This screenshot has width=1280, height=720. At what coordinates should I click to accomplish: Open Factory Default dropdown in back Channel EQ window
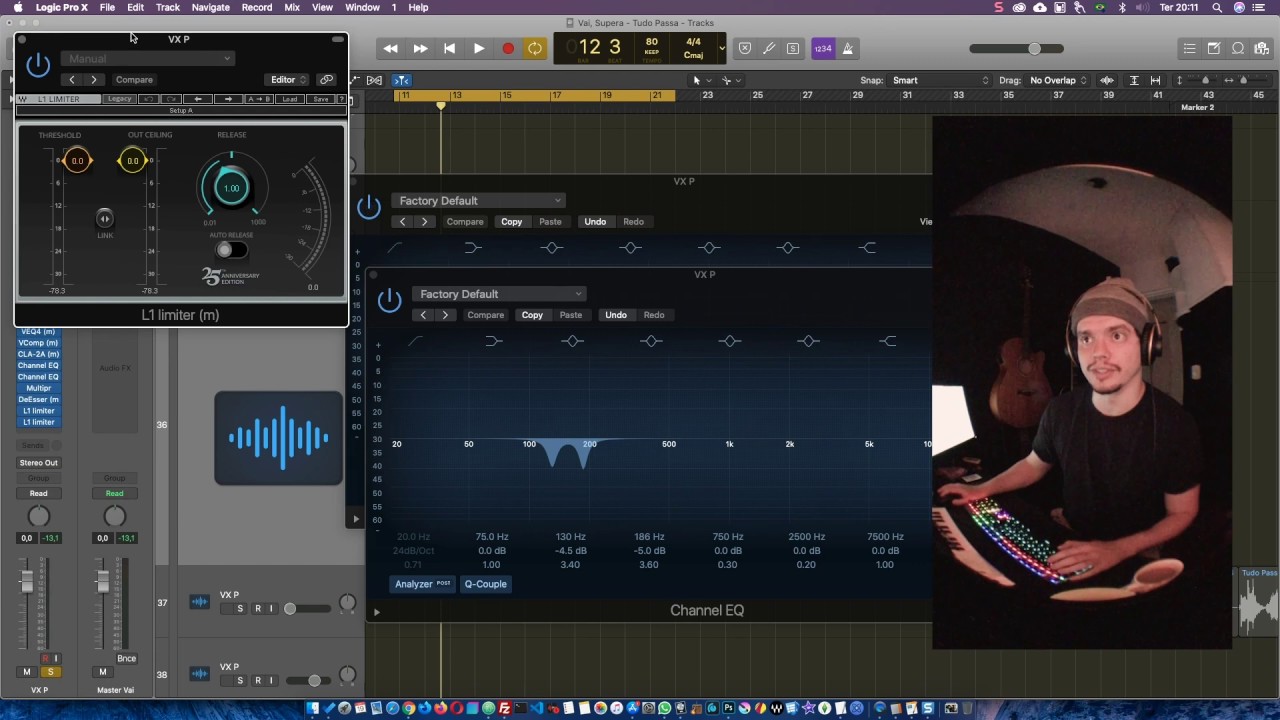[x=478, y=201]
